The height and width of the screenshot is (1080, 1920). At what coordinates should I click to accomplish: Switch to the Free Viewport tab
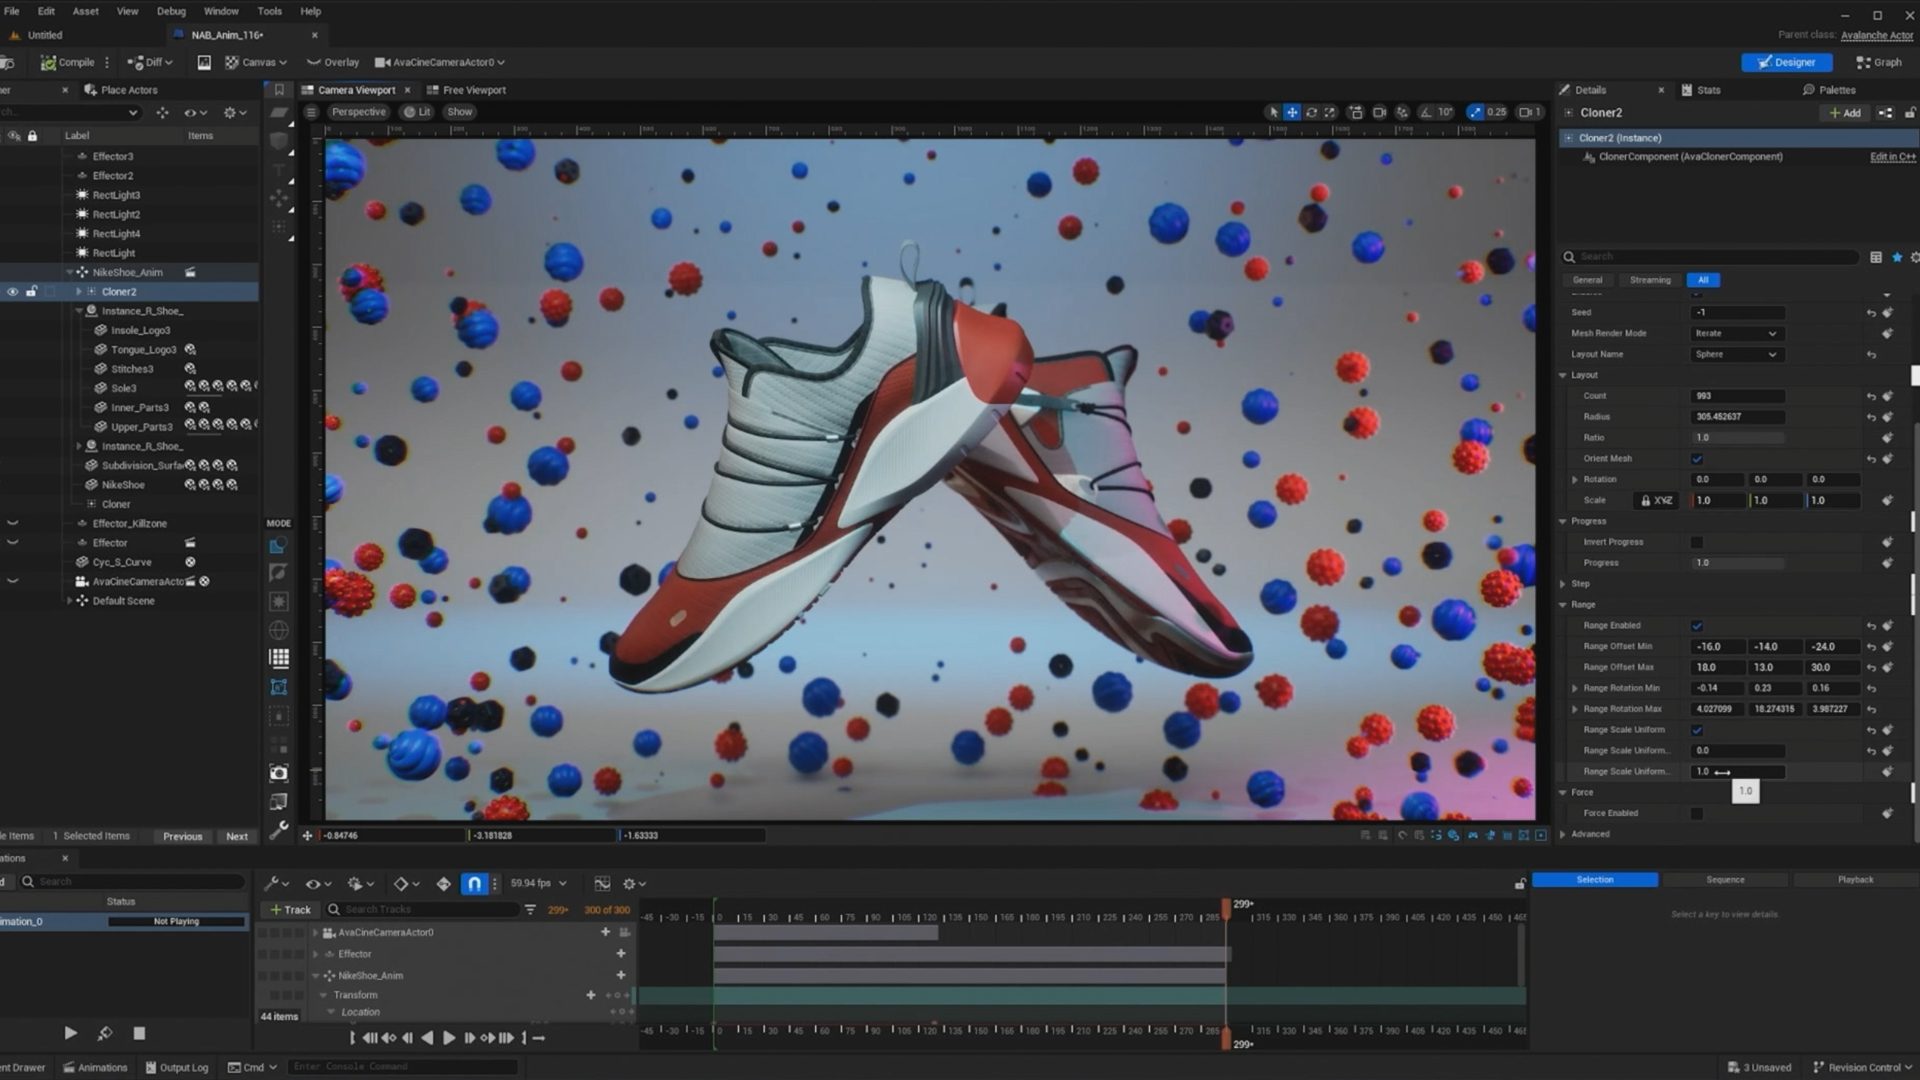pos(466,90)
